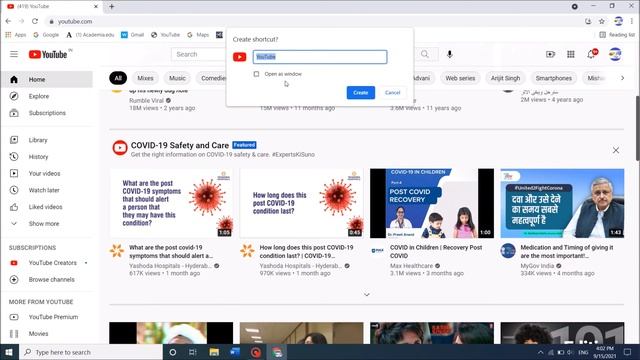The width and height of the screenshot is (640, 360).
Task: Click the browser back arrow
Action: click(8, 21)
